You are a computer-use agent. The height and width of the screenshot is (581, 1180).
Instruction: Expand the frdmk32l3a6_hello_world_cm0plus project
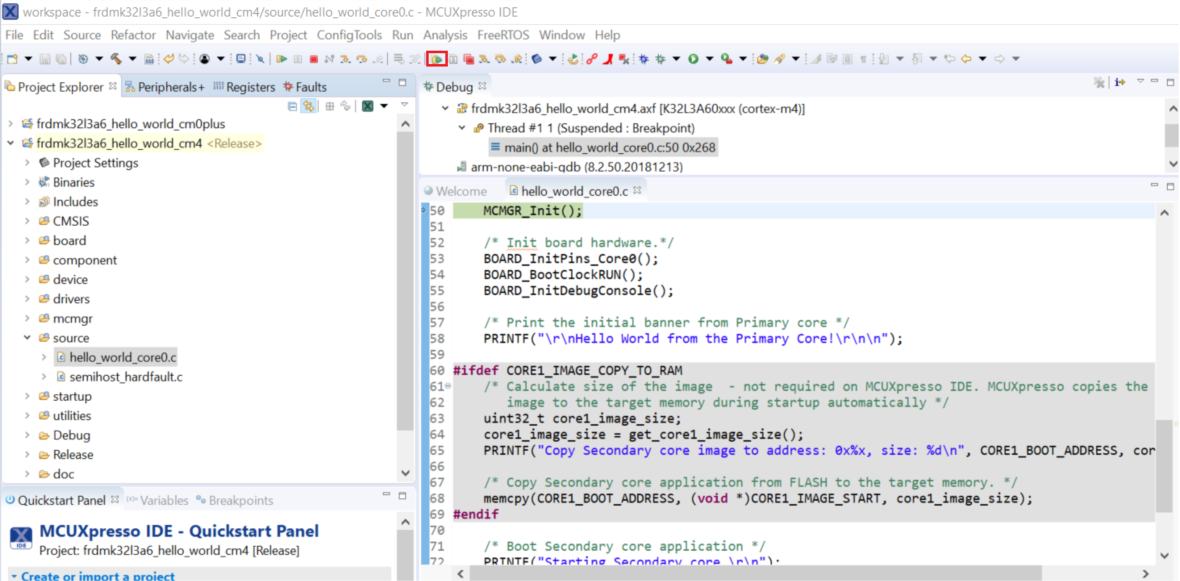click(10, 123)
